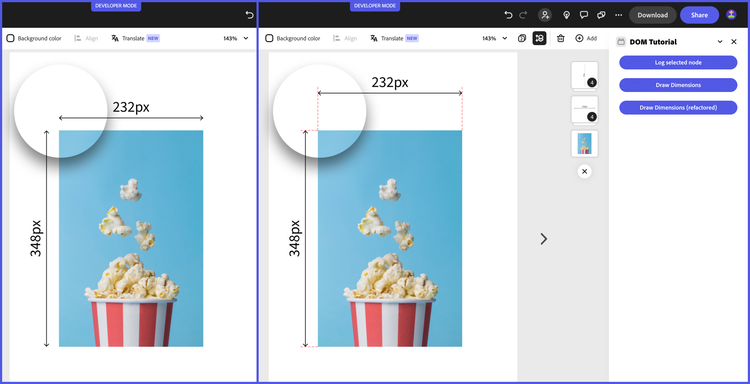Click the DEVELOPER MODE badge in right panel
This screenshot has width=750, height=384.
point(375,6)
